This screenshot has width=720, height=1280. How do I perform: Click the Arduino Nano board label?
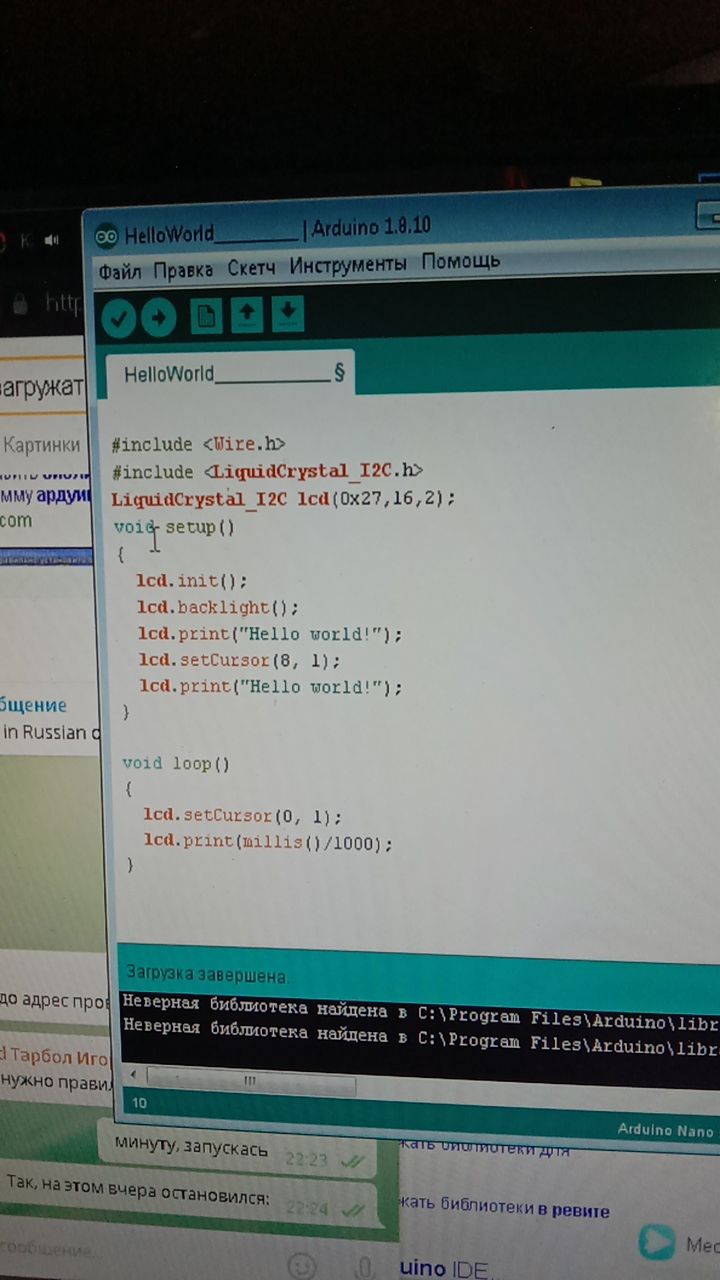666,1130
